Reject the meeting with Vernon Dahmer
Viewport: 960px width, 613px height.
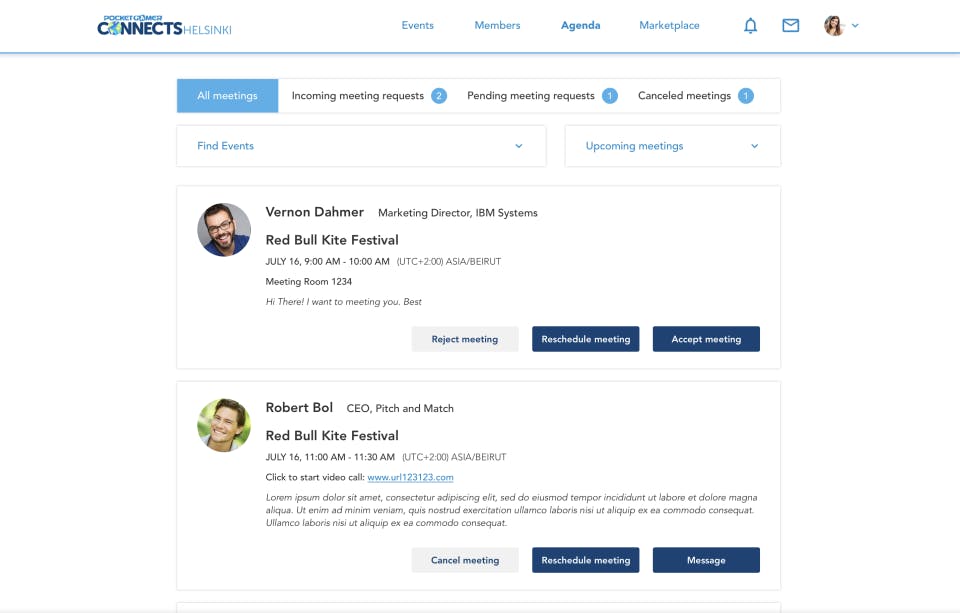[x=465, y=339]
